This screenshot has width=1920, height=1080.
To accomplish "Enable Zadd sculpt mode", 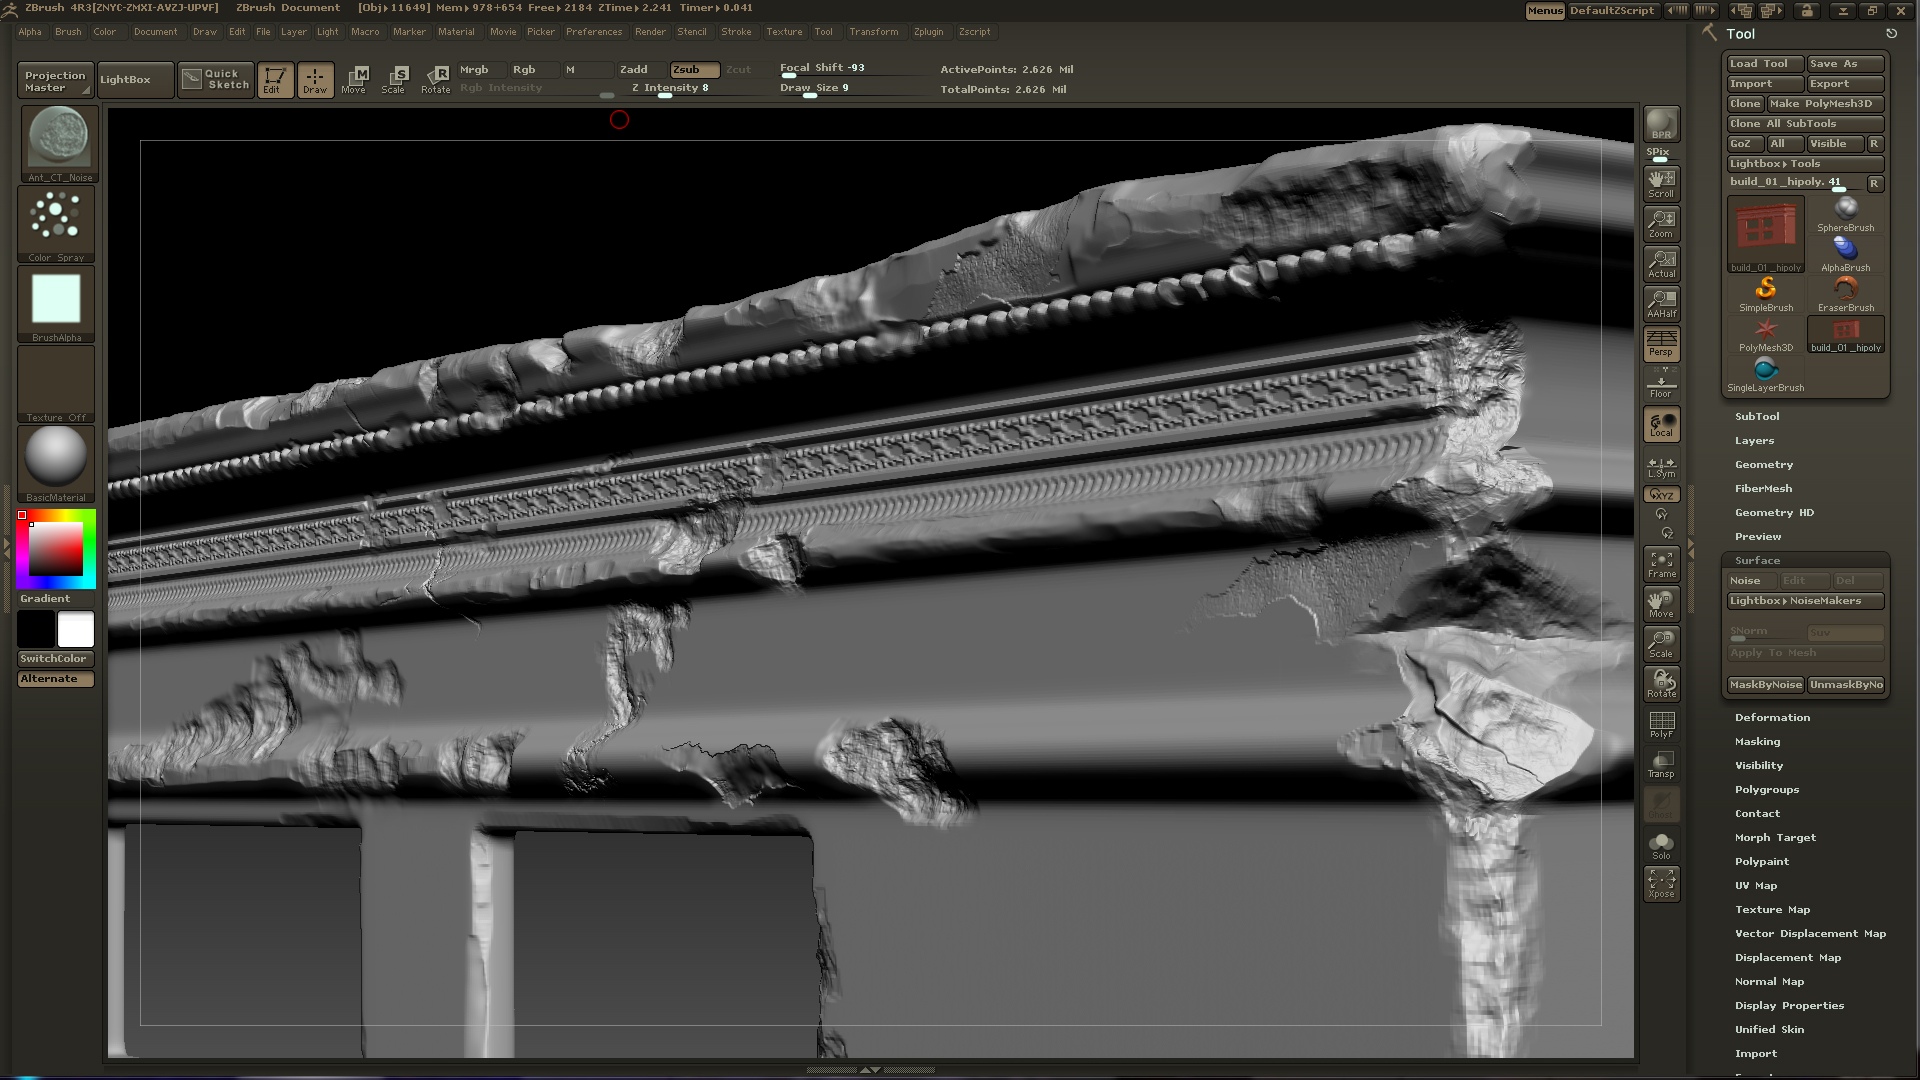I will 634,69.
